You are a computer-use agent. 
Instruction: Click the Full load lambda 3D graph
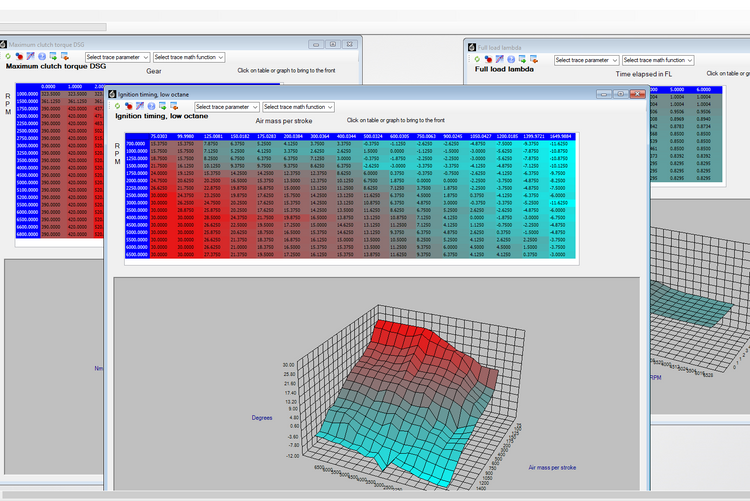tap(699, 306)
